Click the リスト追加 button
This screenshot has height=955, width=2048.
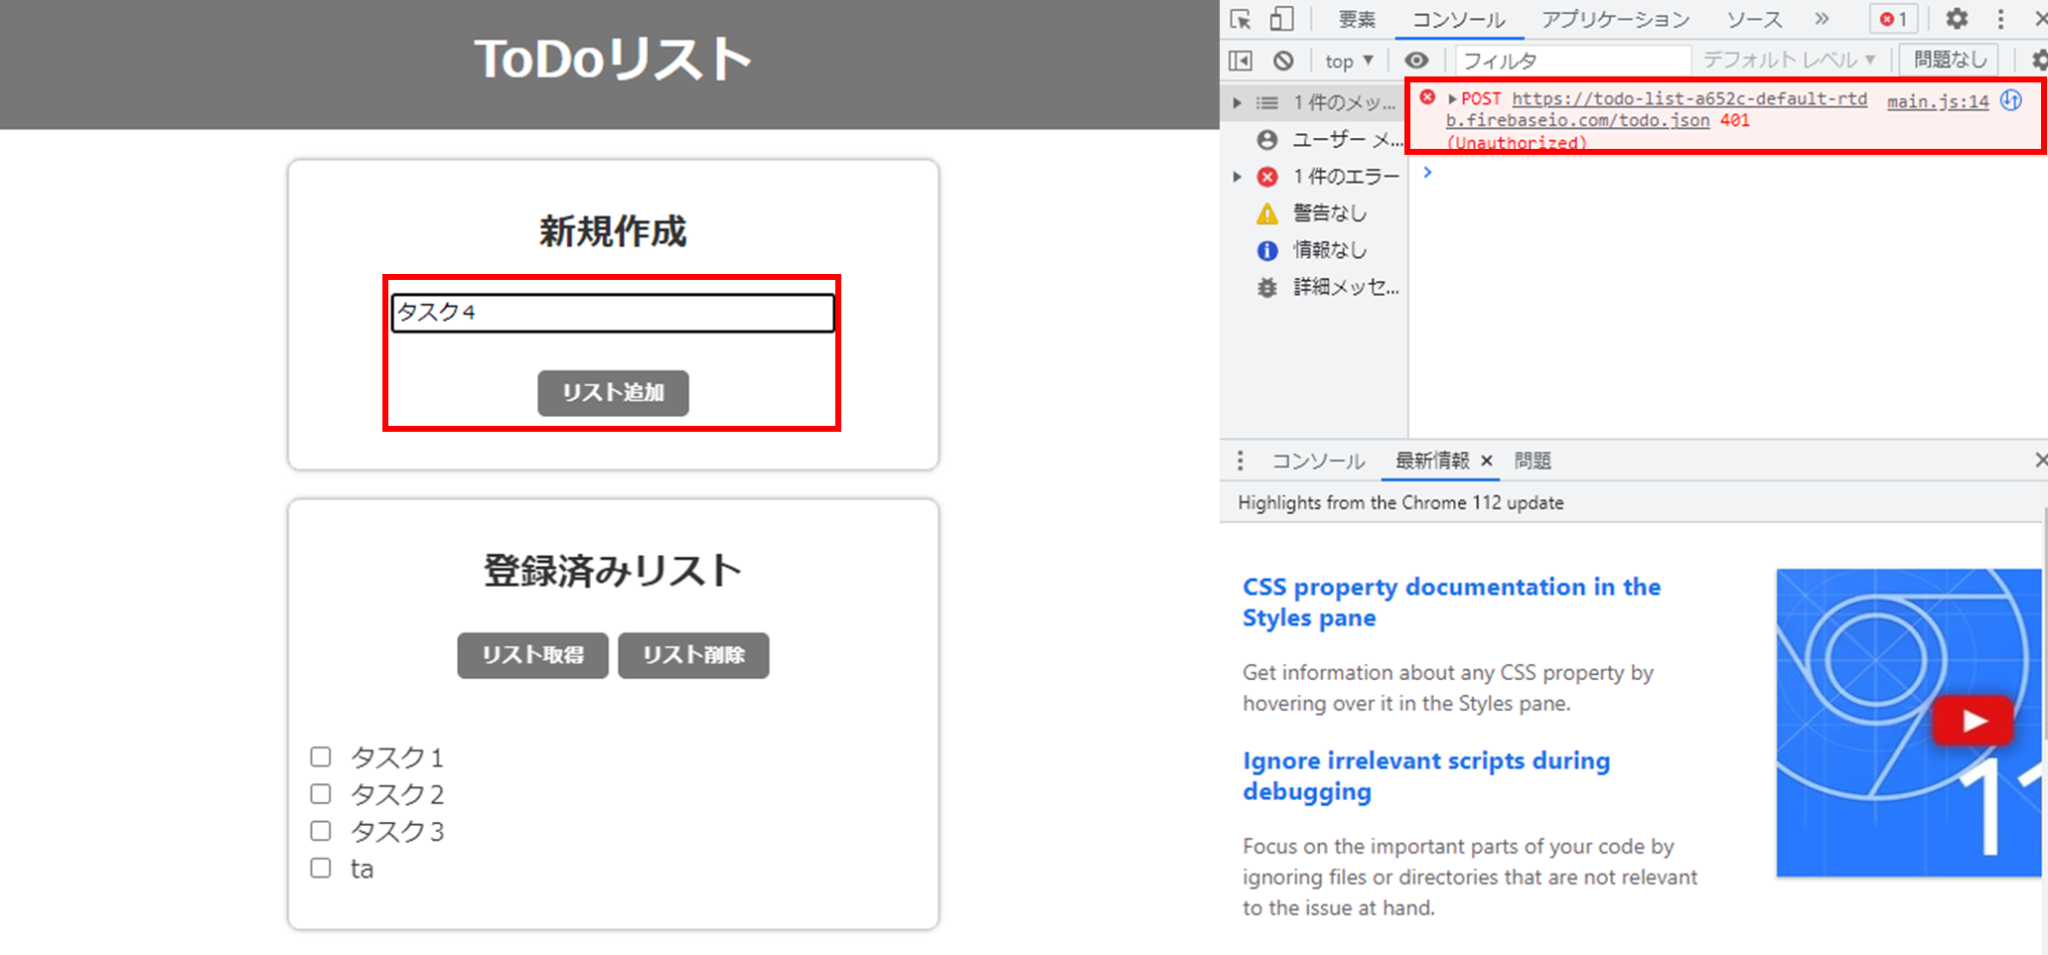click(613, 393)
